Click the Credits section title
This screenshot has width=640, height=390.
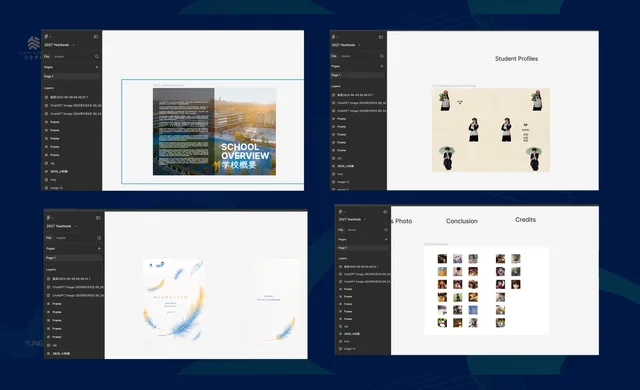pos(525,220)
